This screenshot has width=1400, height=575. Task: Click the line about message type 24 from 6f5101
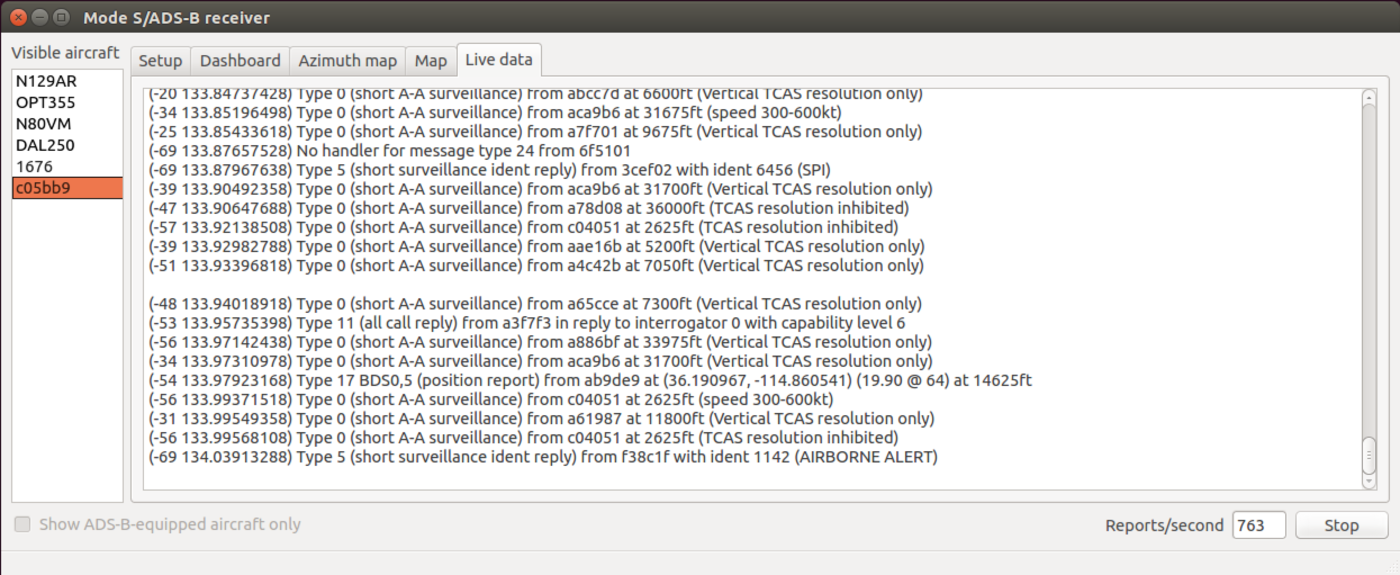[x=389, y=150]
